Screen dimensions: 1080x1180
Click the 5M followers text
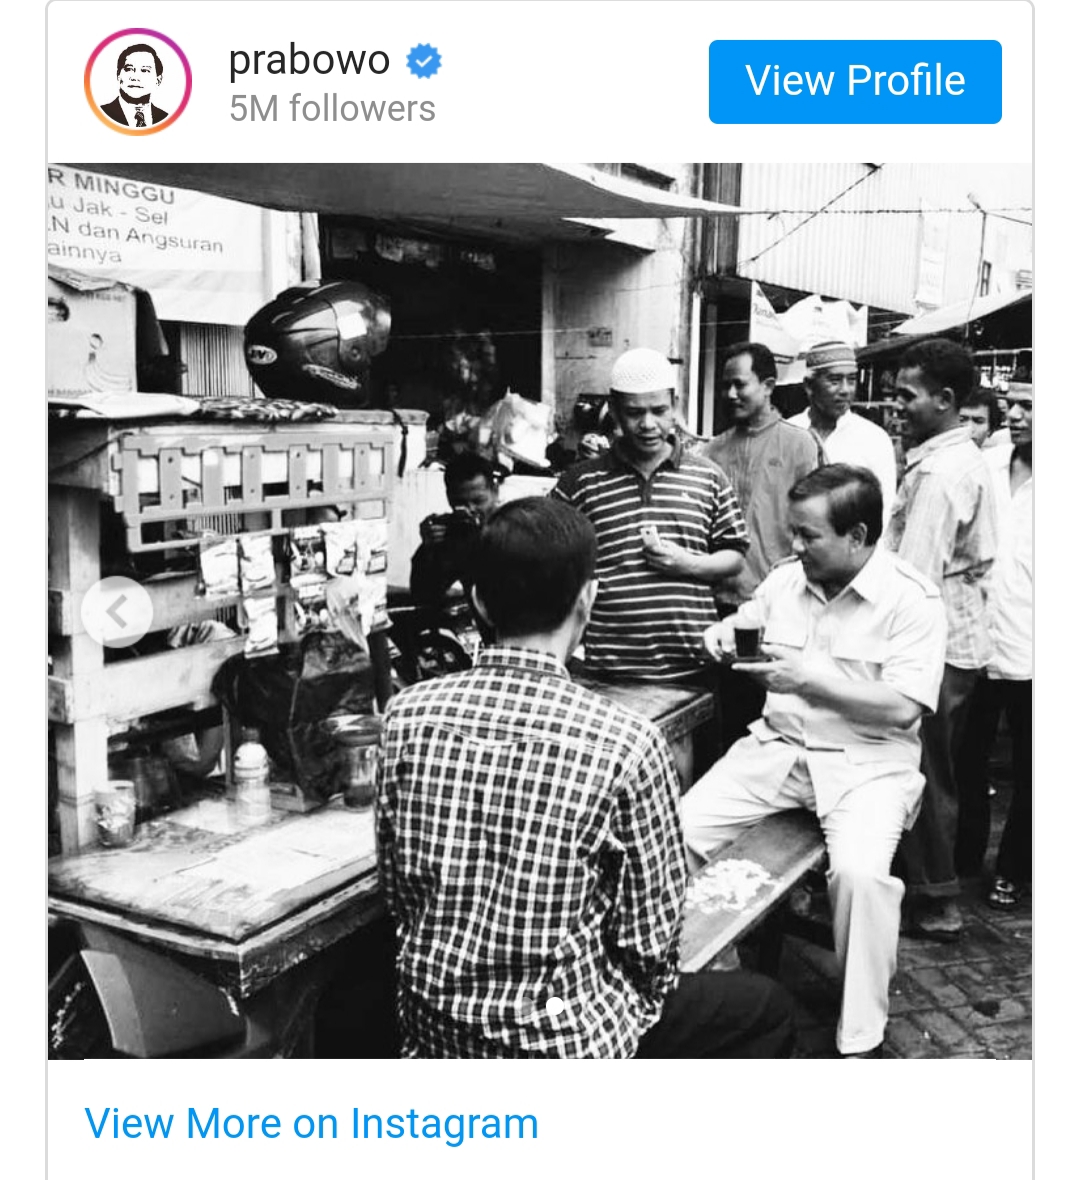tap(332, 108)
